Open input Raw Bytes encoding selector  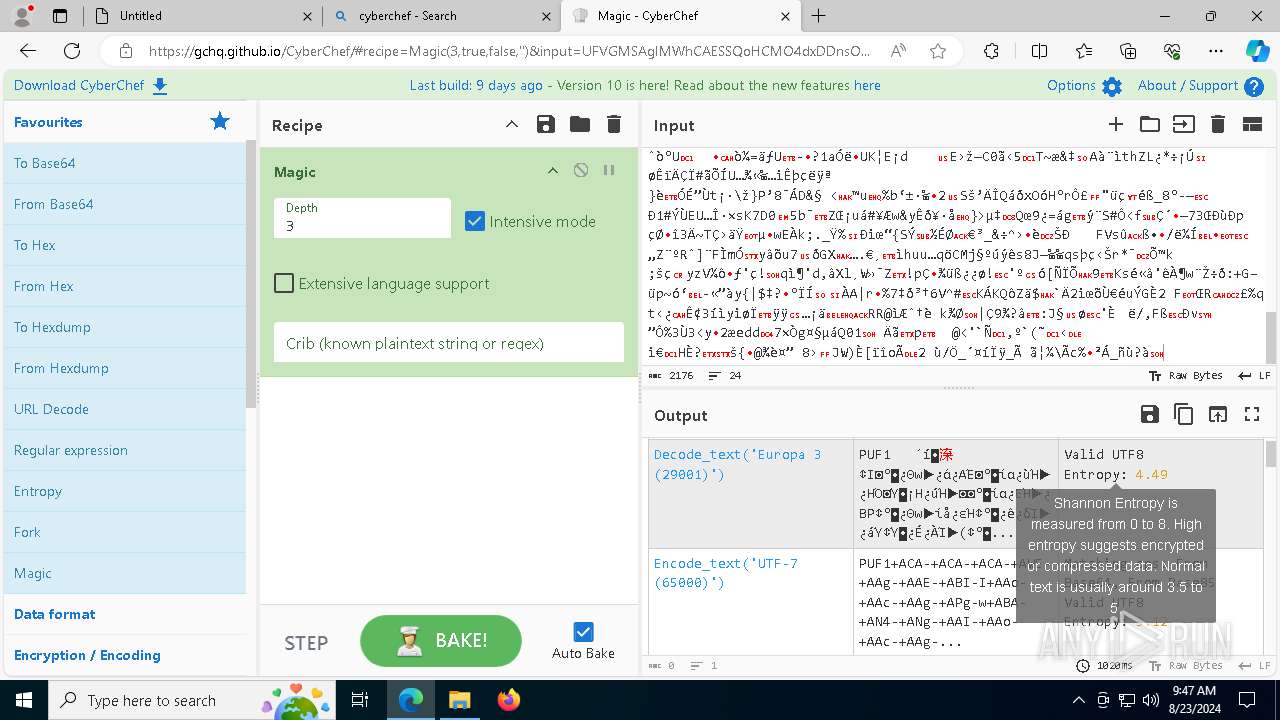1185,375
